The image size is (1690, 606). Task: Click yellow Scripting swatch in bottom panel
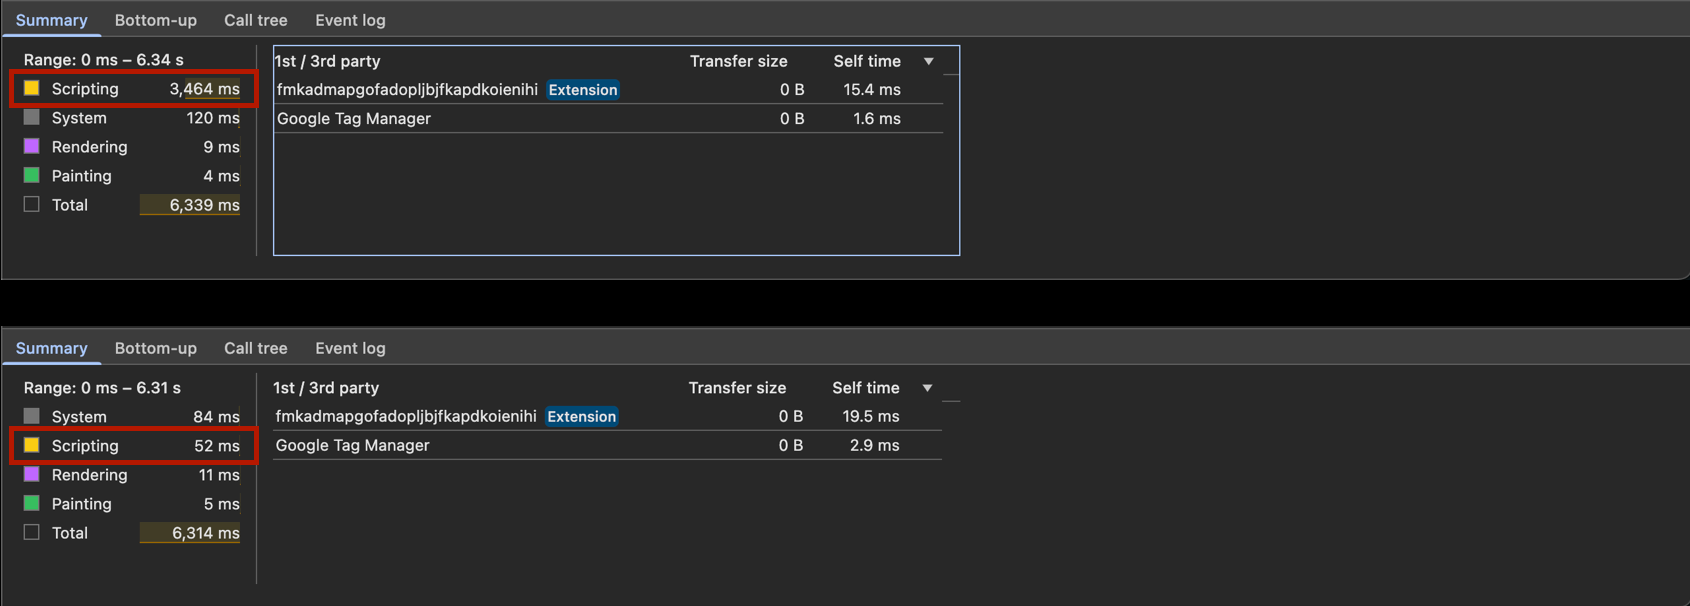coord(32,446)
